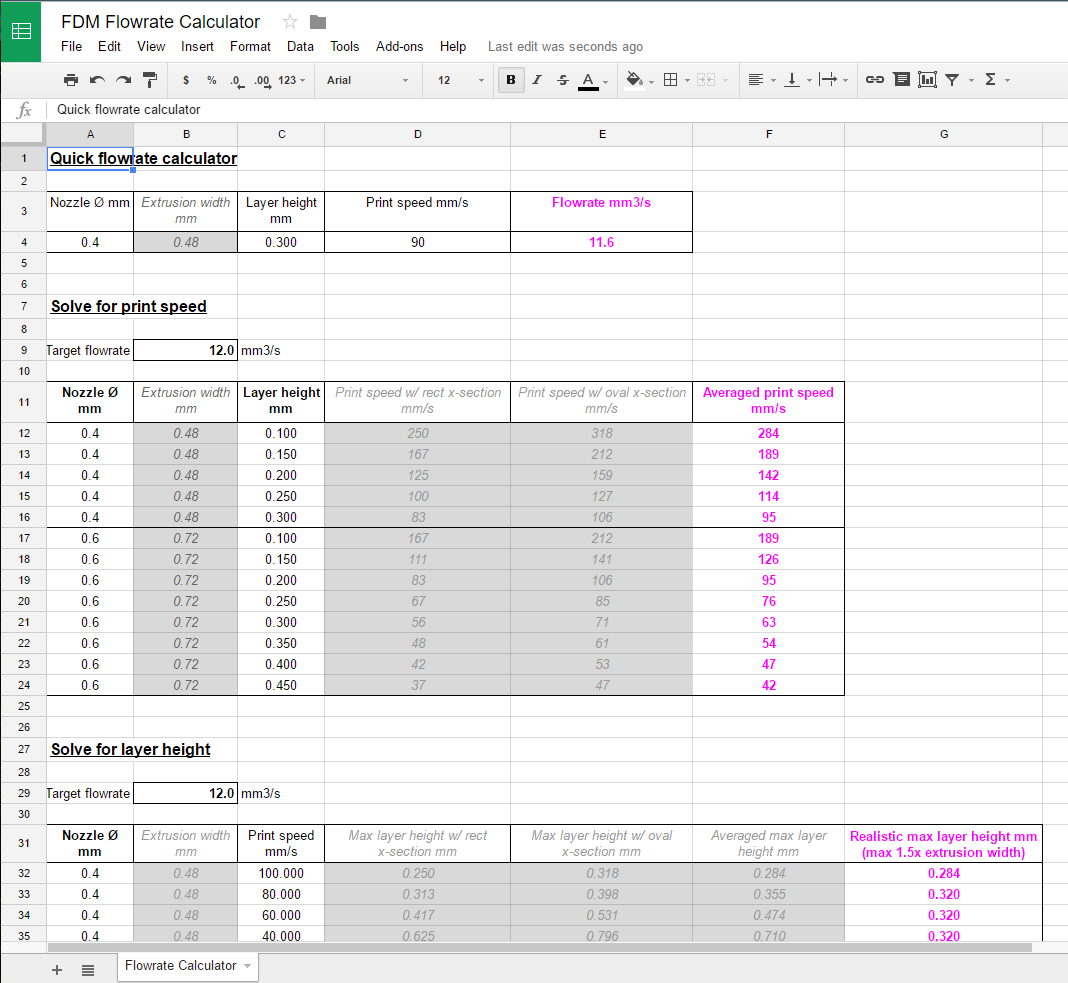Select Print speed 90 cell
The width and height of the screenshot is (1068, 983).
(418, 243)
